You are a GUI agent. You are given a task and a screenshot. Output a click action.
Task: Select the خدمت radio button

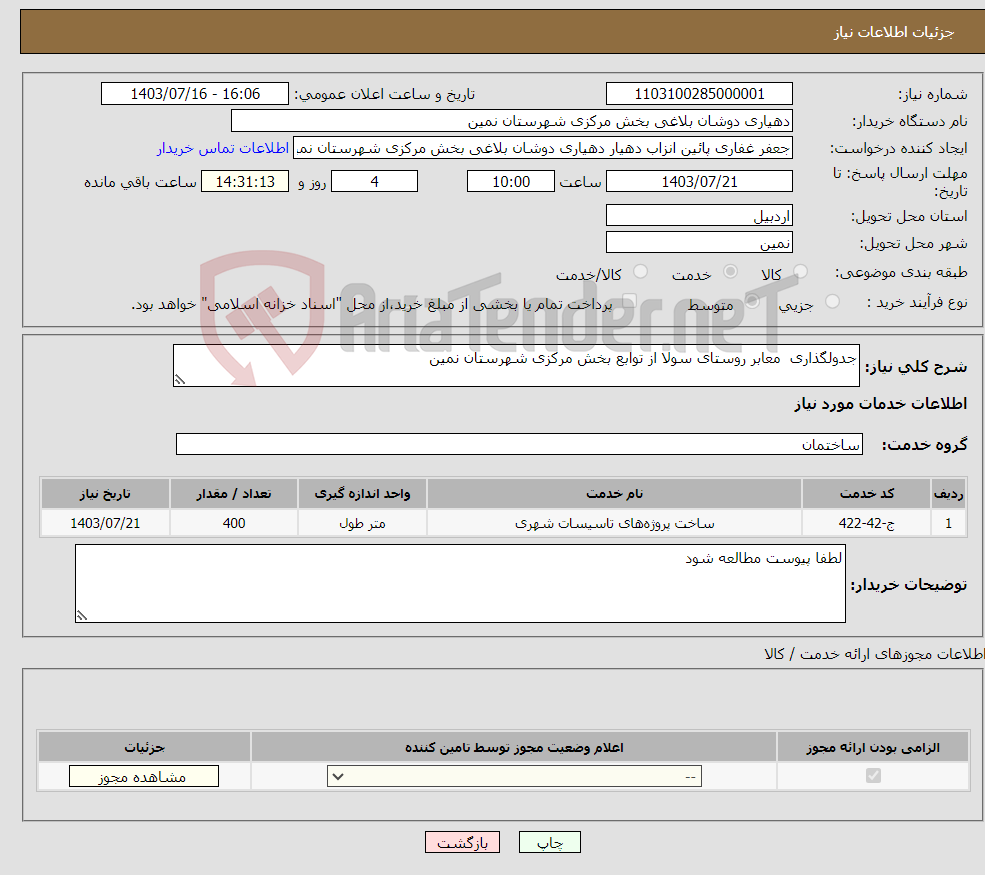click(x=730, y=272)
